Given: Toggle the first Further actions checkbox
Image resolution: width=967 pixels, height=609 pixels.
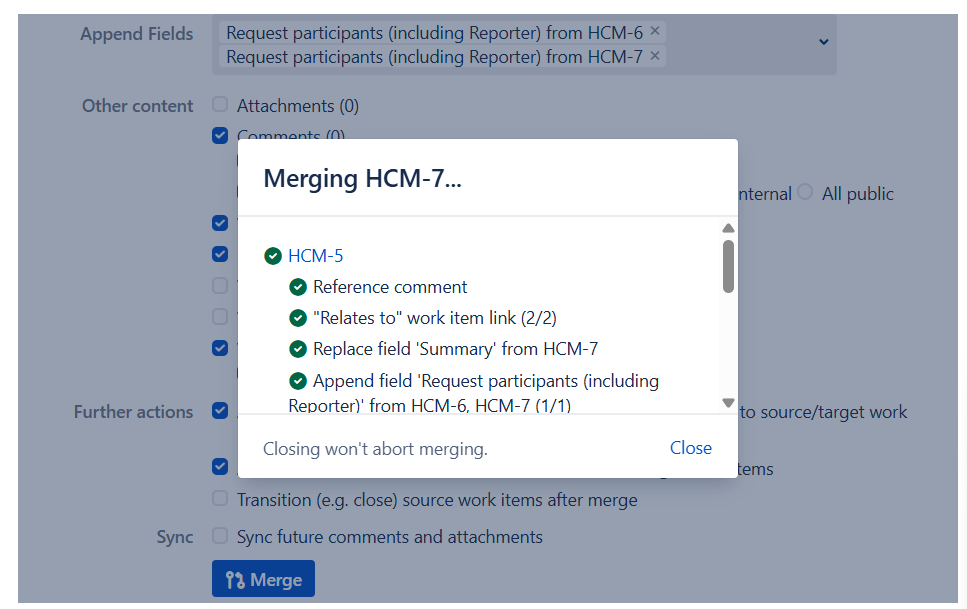Looking at the screenshot, I should tap(220, 411).
